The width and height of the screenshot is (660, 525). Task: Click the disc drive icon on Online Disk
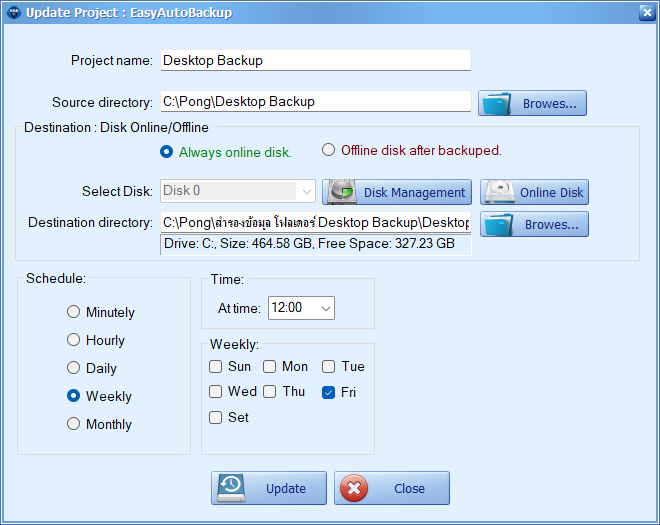(x=499, y=192)
